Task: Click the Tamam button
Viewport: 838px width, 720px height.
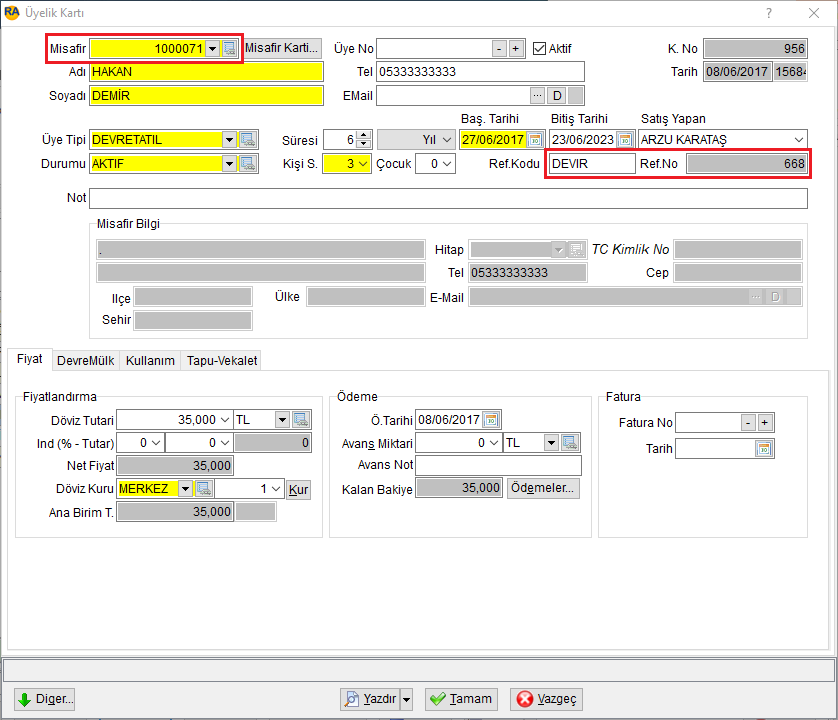Action: pos(461,699)
